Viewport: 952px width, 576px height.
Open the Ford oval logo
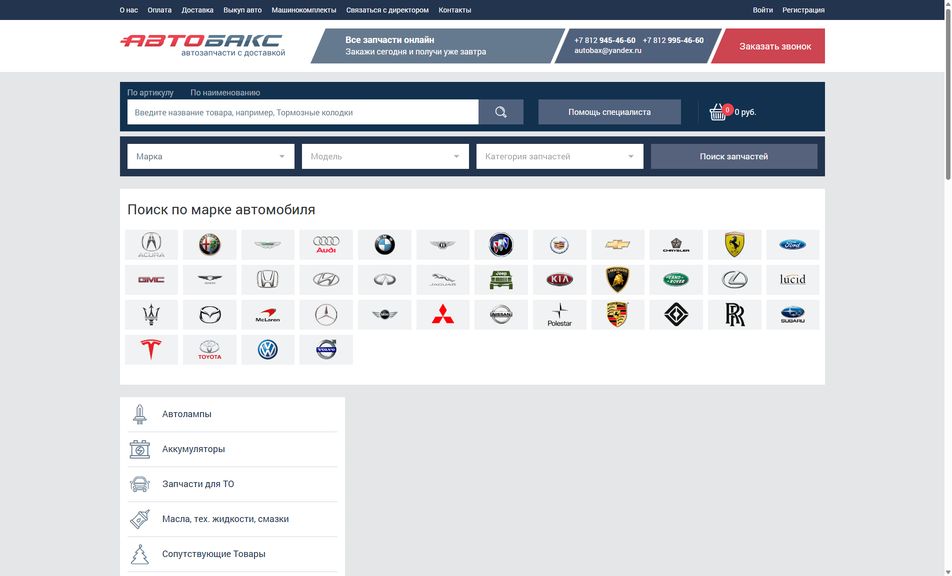[792, 245]
